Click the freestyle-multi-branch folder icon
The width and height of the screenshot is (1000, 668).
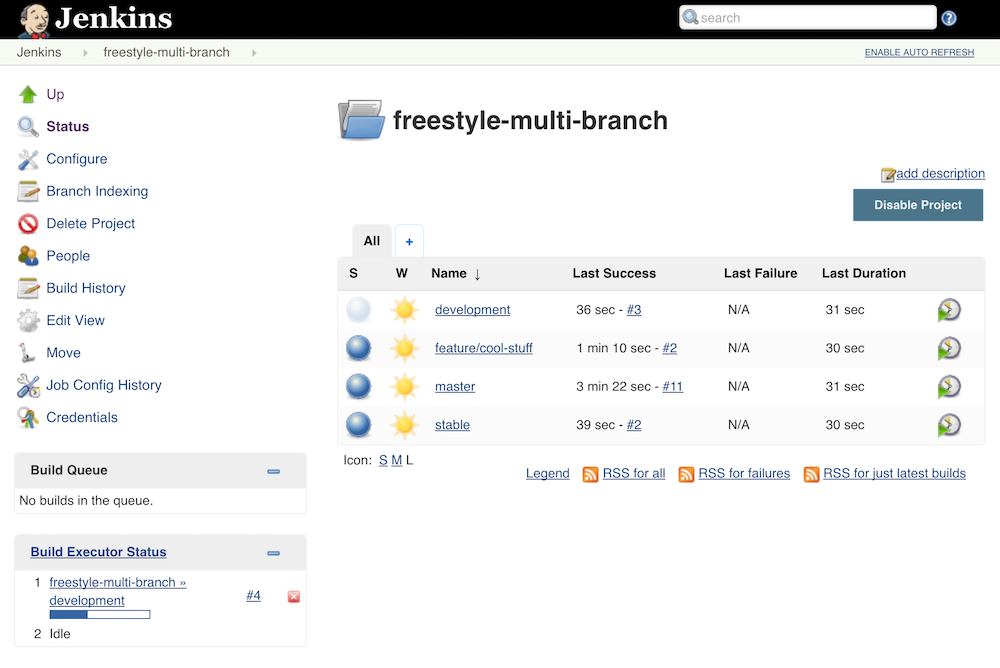pos(361,120)
